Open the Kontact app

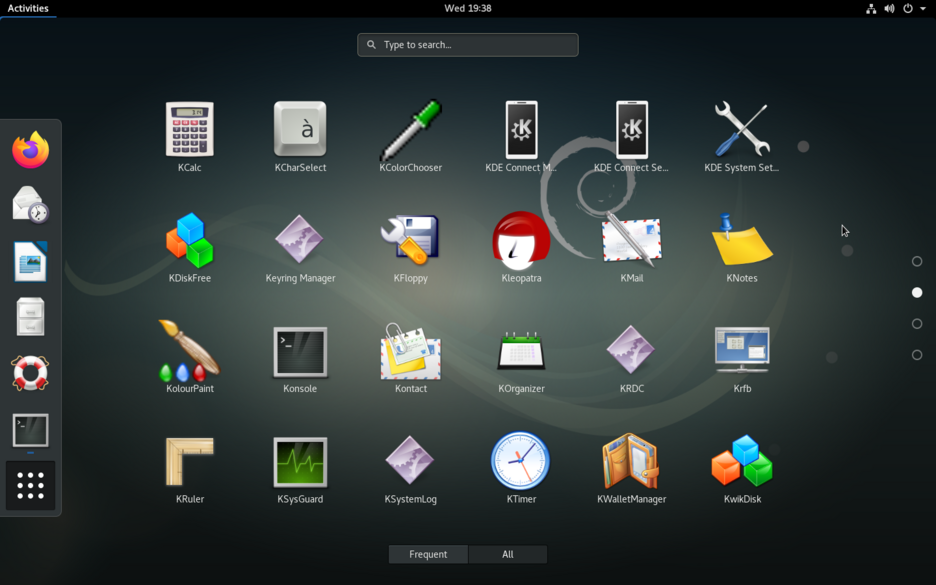click(411, 357)
